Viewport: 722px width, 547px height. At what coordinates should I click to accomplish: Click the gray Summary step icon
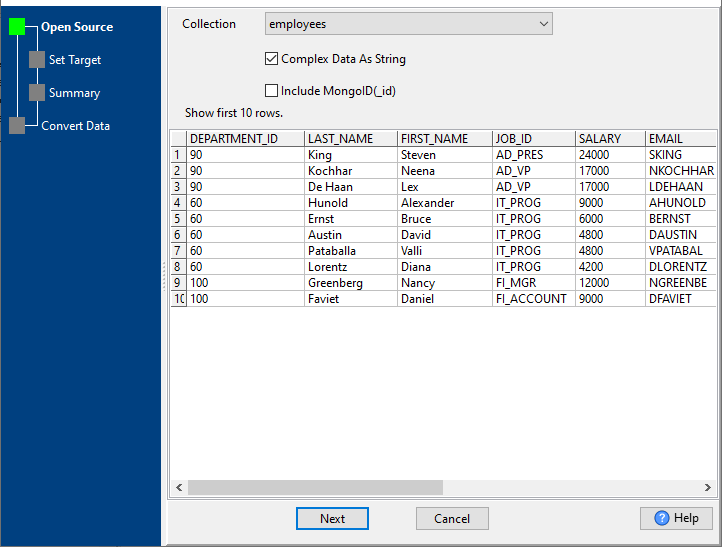pyautogui.click(x=37, y=93)
